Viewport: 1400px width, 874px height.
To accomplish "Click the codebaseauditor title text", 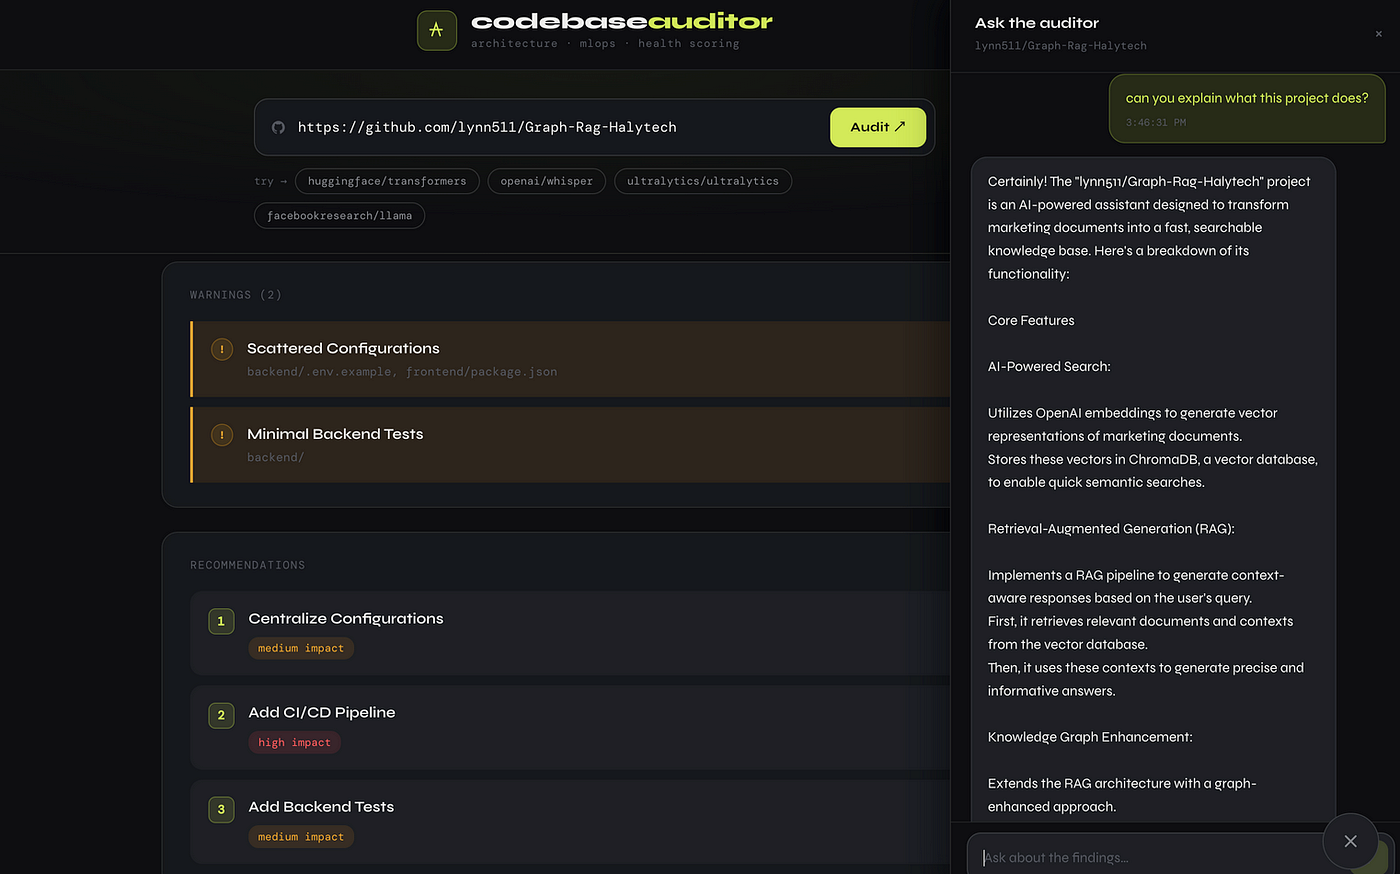I will pyautogui.click(x=622, y=21).
